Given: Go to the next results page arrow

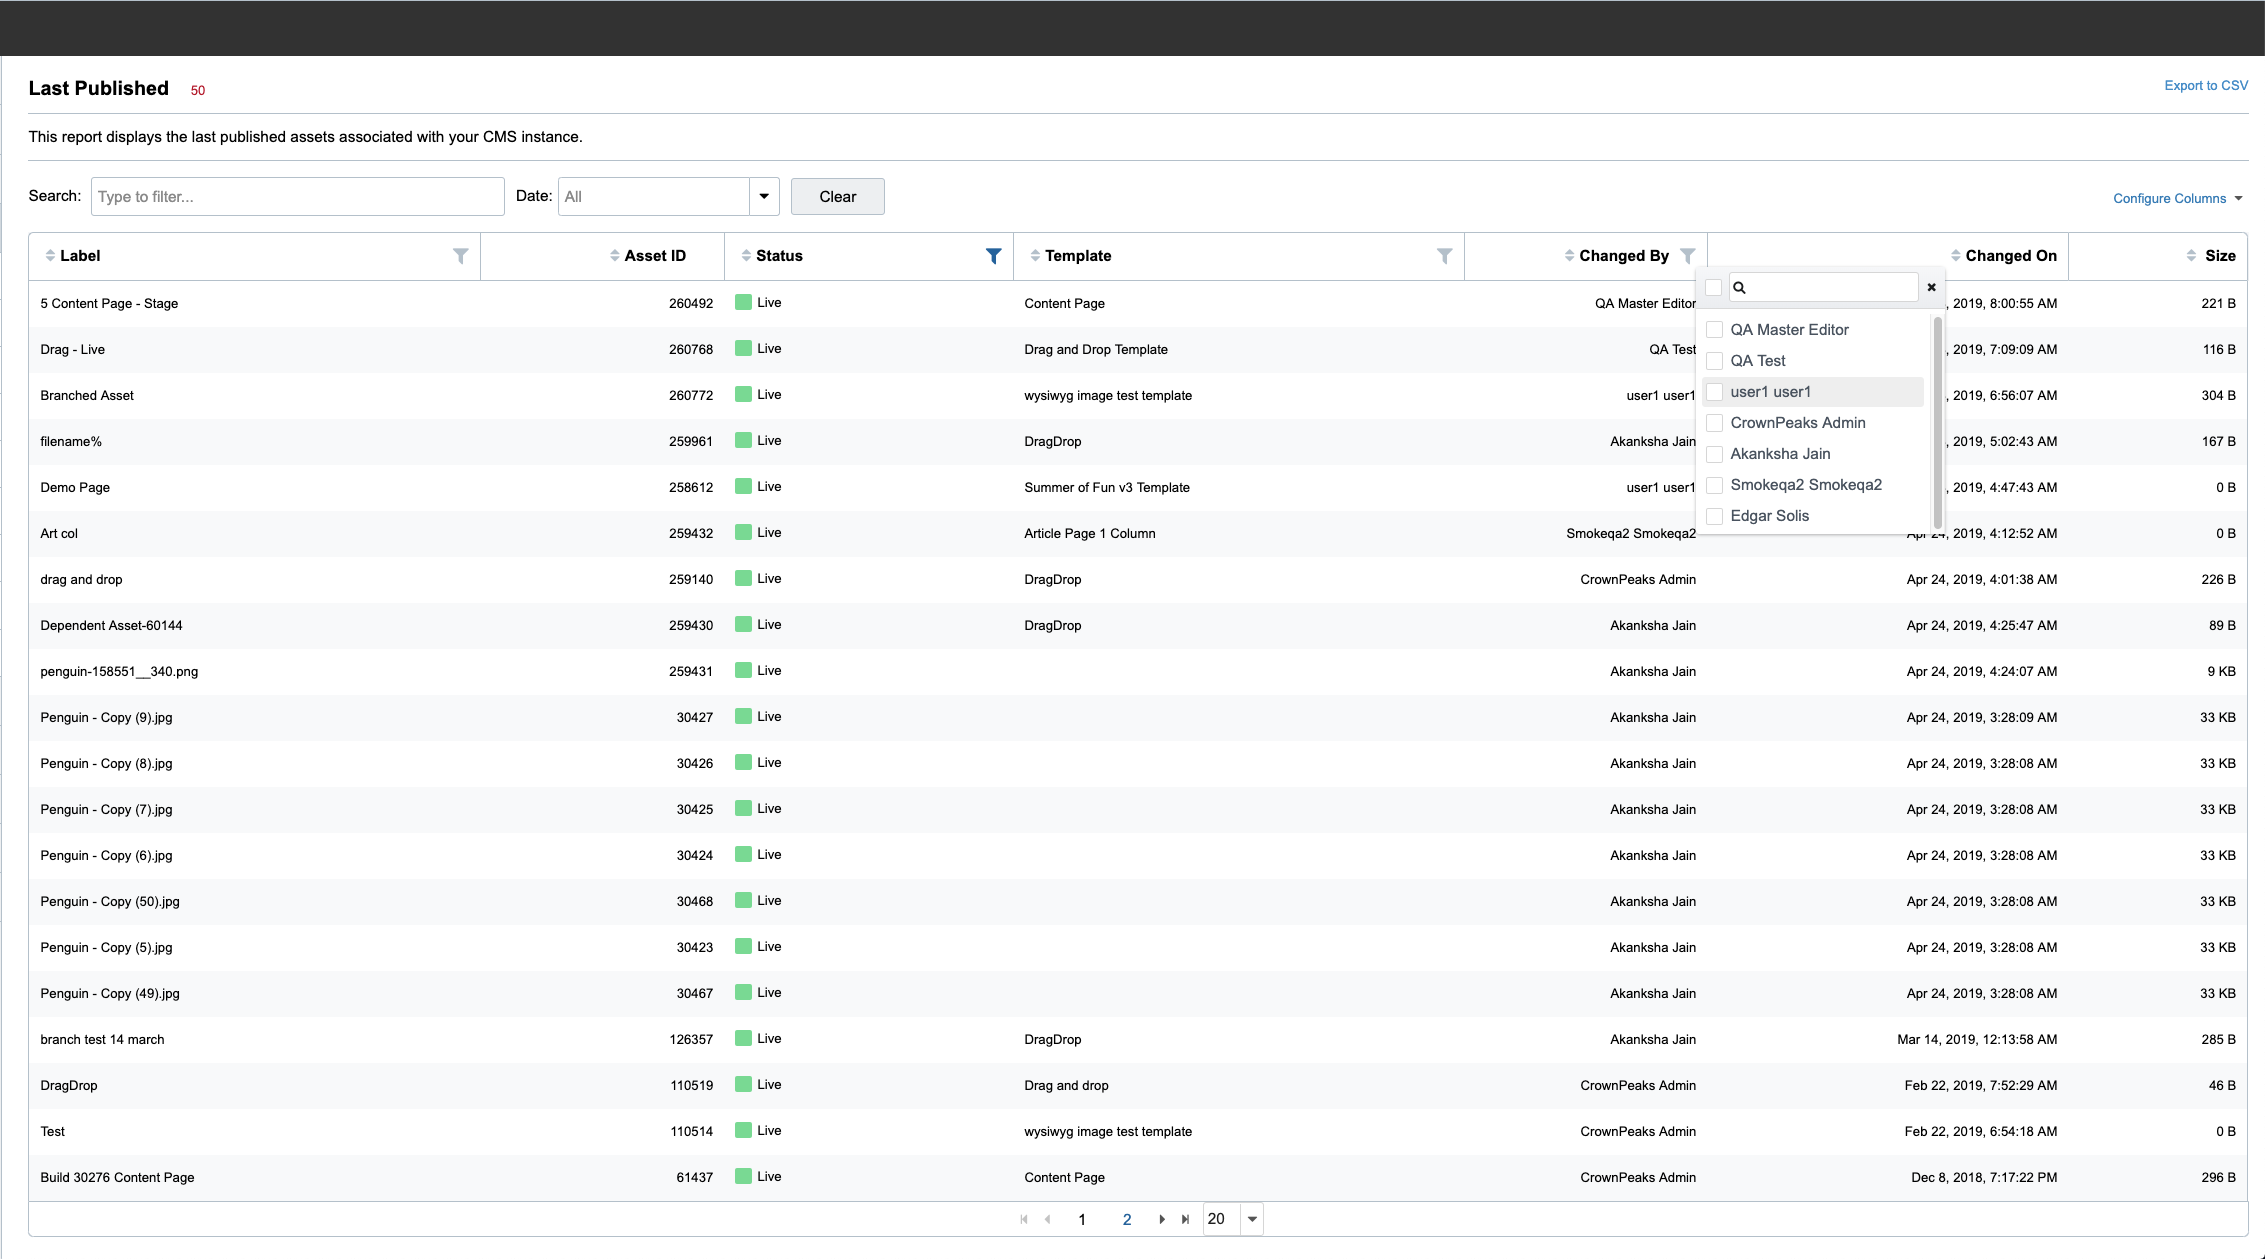Looking at the screenshot, I should 1161,1219.
